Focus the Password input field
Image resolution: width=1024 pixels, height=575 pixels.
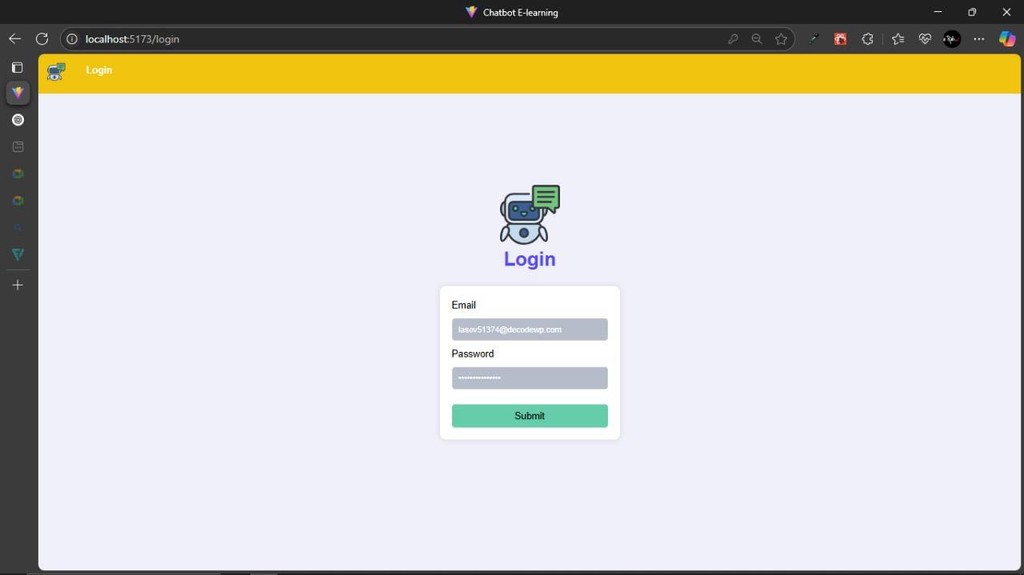pyautogui.click(x=530, y=378)
